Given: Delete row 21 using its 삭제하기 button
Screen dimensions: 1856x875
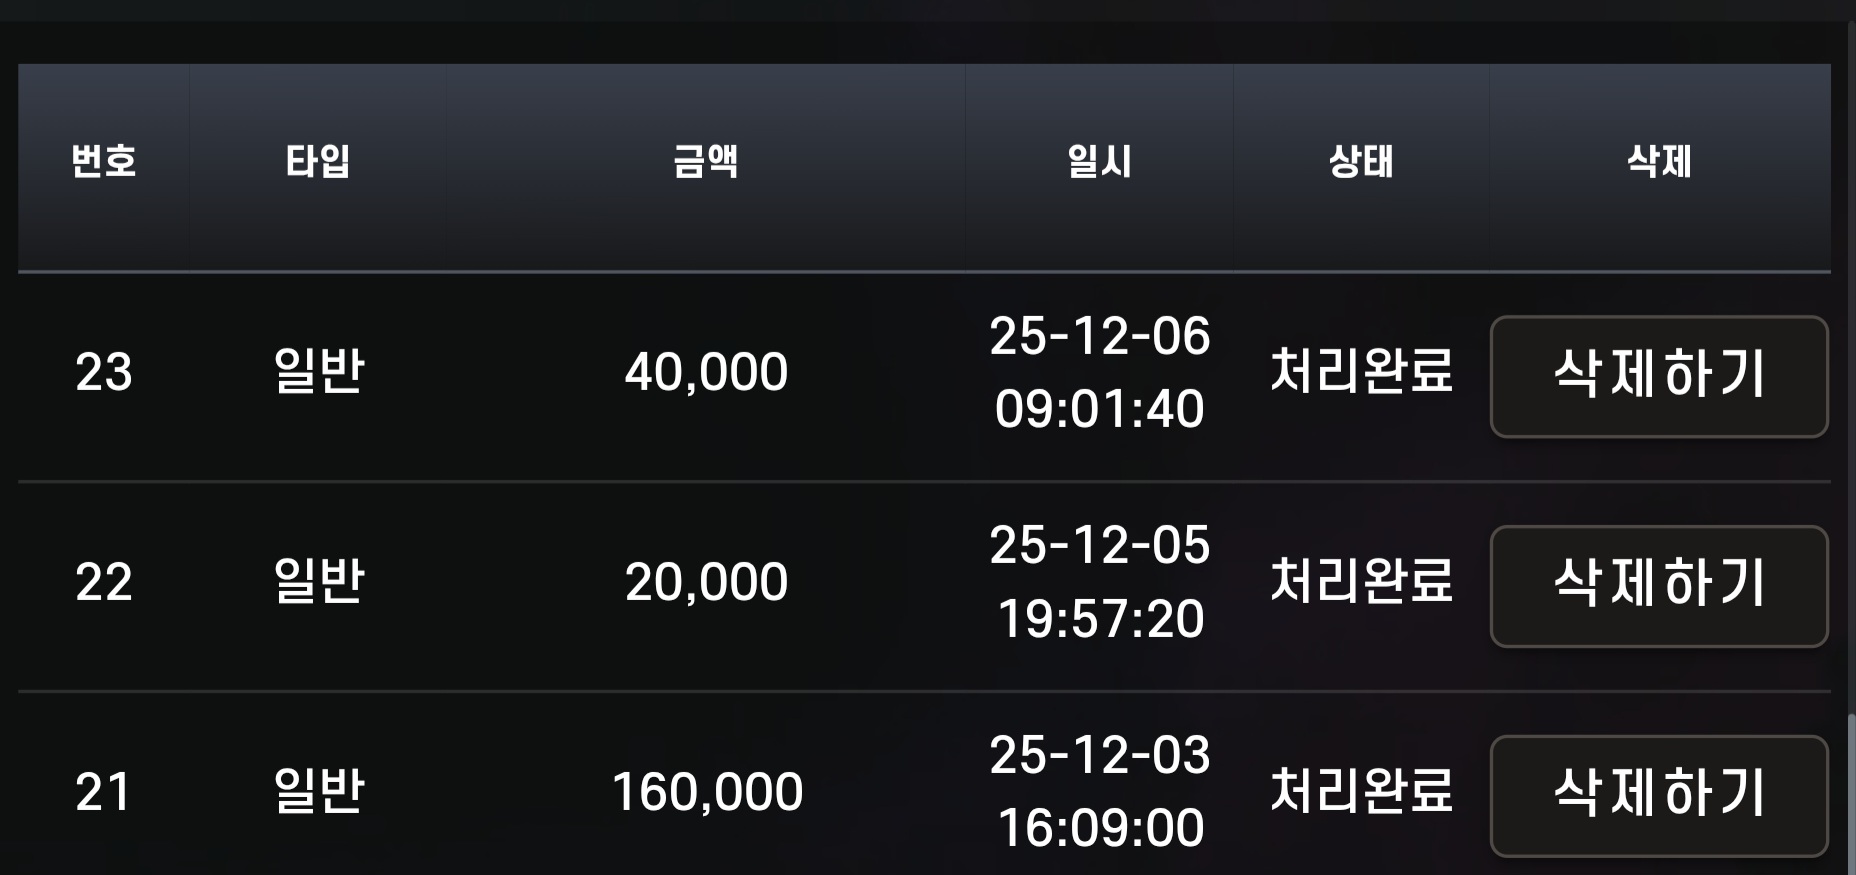Looking at the screenshot, I should click(x=1658, y=795).
